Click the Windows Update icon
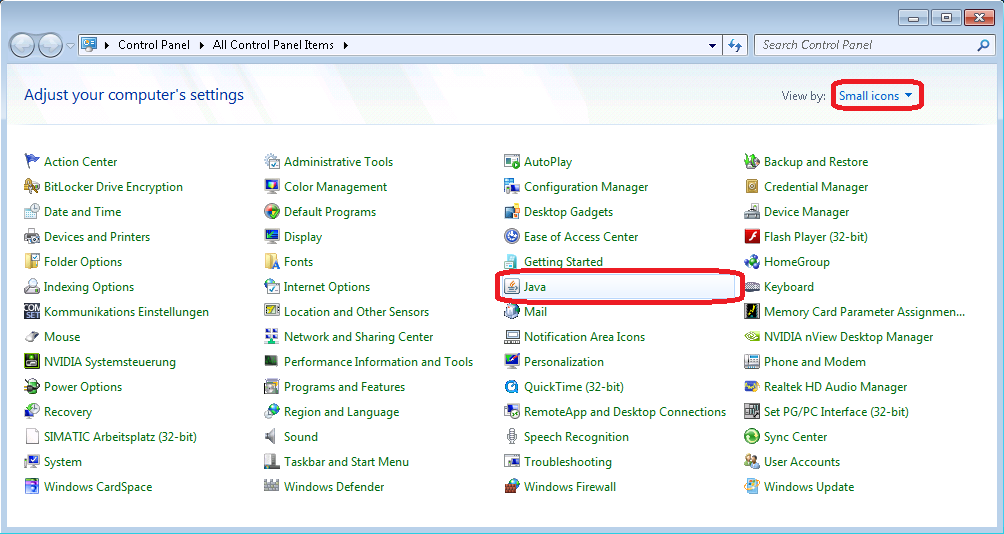 tap(752, 487)
